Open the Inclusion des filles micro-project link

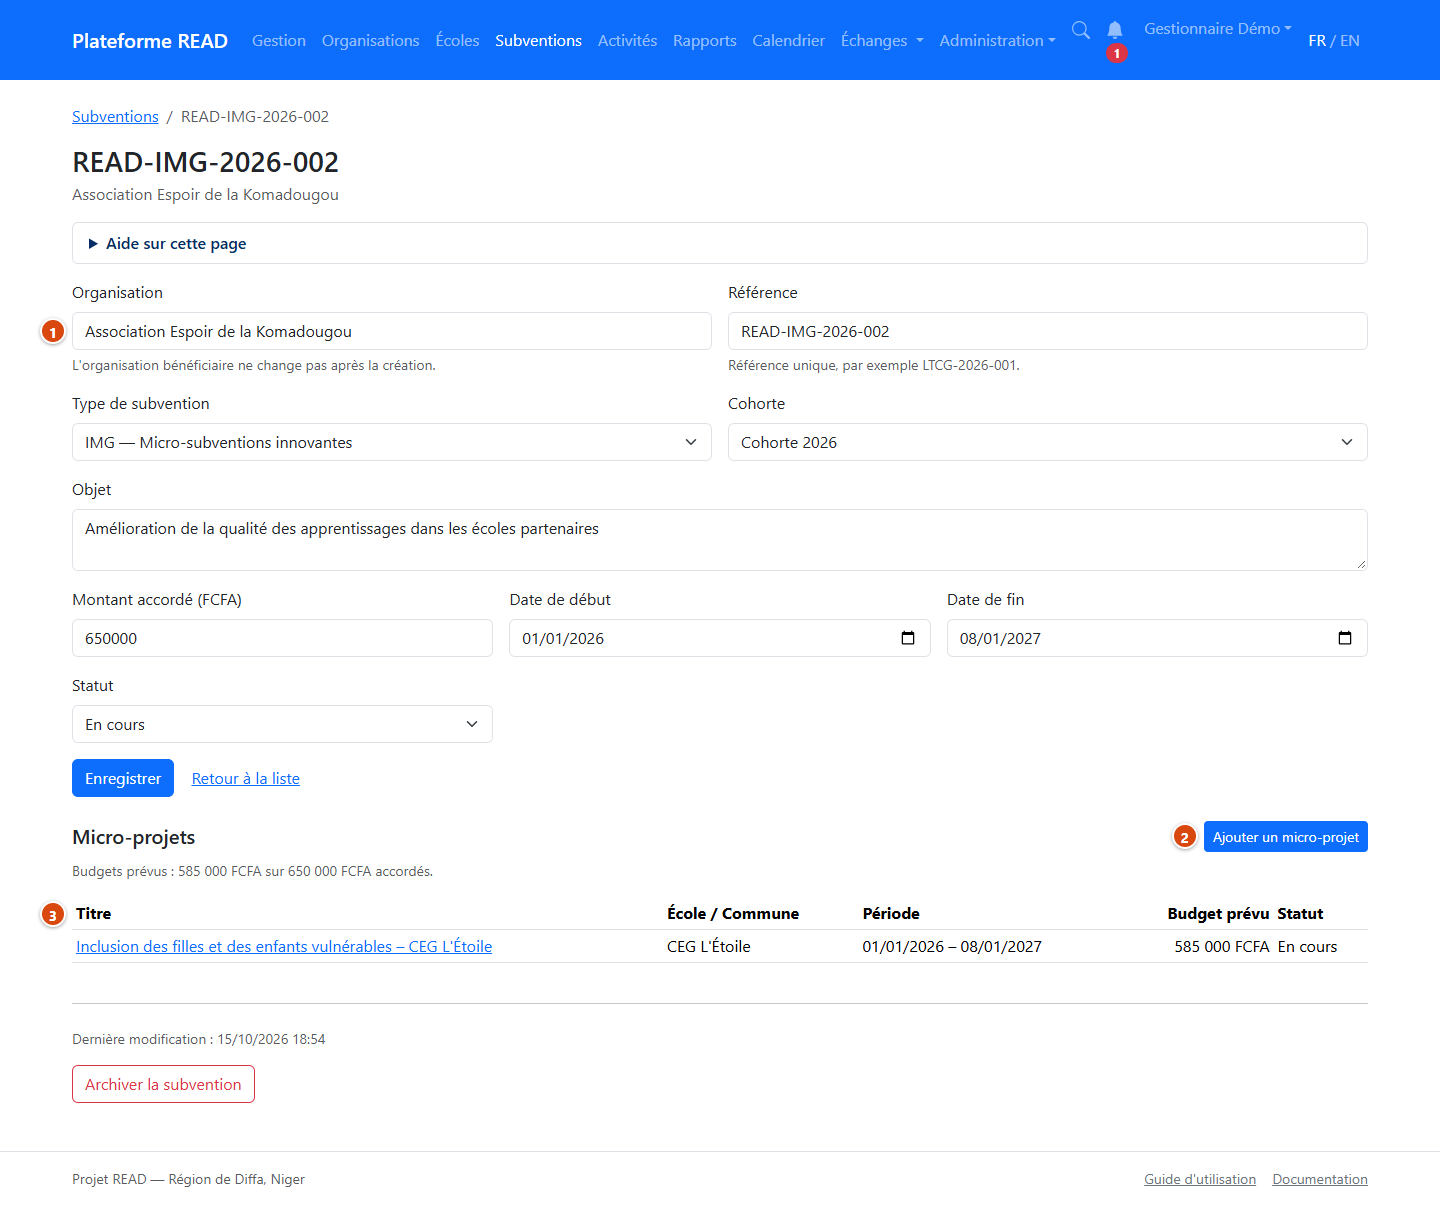point(284,946)
